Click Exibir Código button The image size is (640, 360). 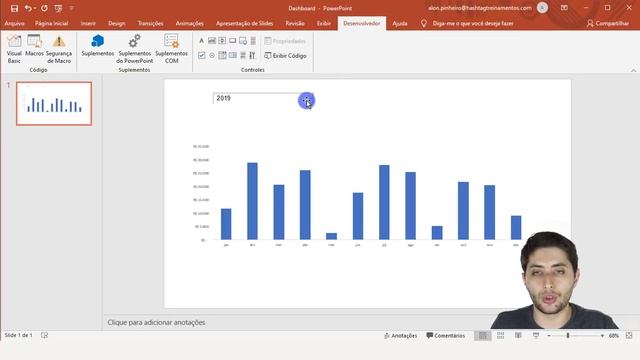[285, 56]
